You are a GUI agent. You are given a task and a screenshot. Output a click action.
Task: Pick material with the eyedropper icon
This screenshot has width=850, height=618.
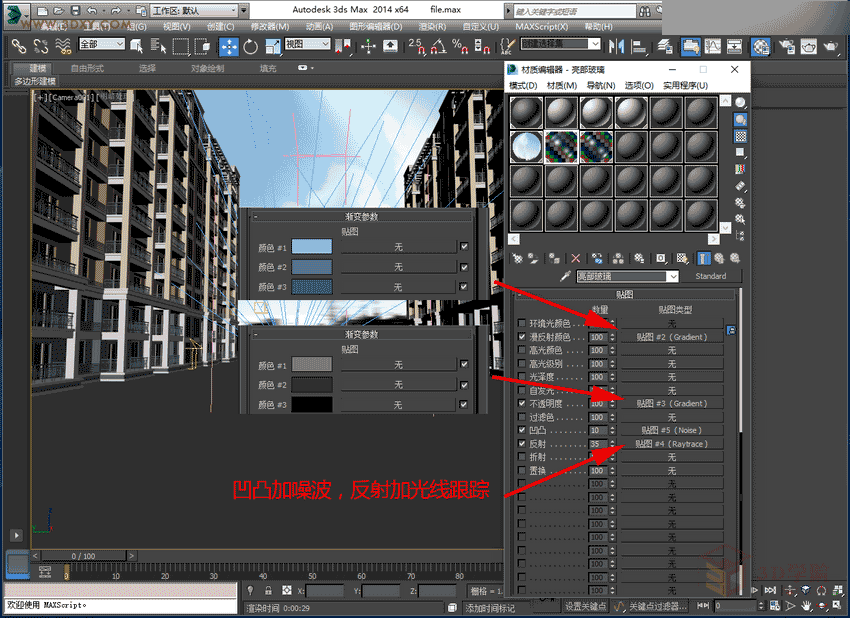click(x=565, y=276)
